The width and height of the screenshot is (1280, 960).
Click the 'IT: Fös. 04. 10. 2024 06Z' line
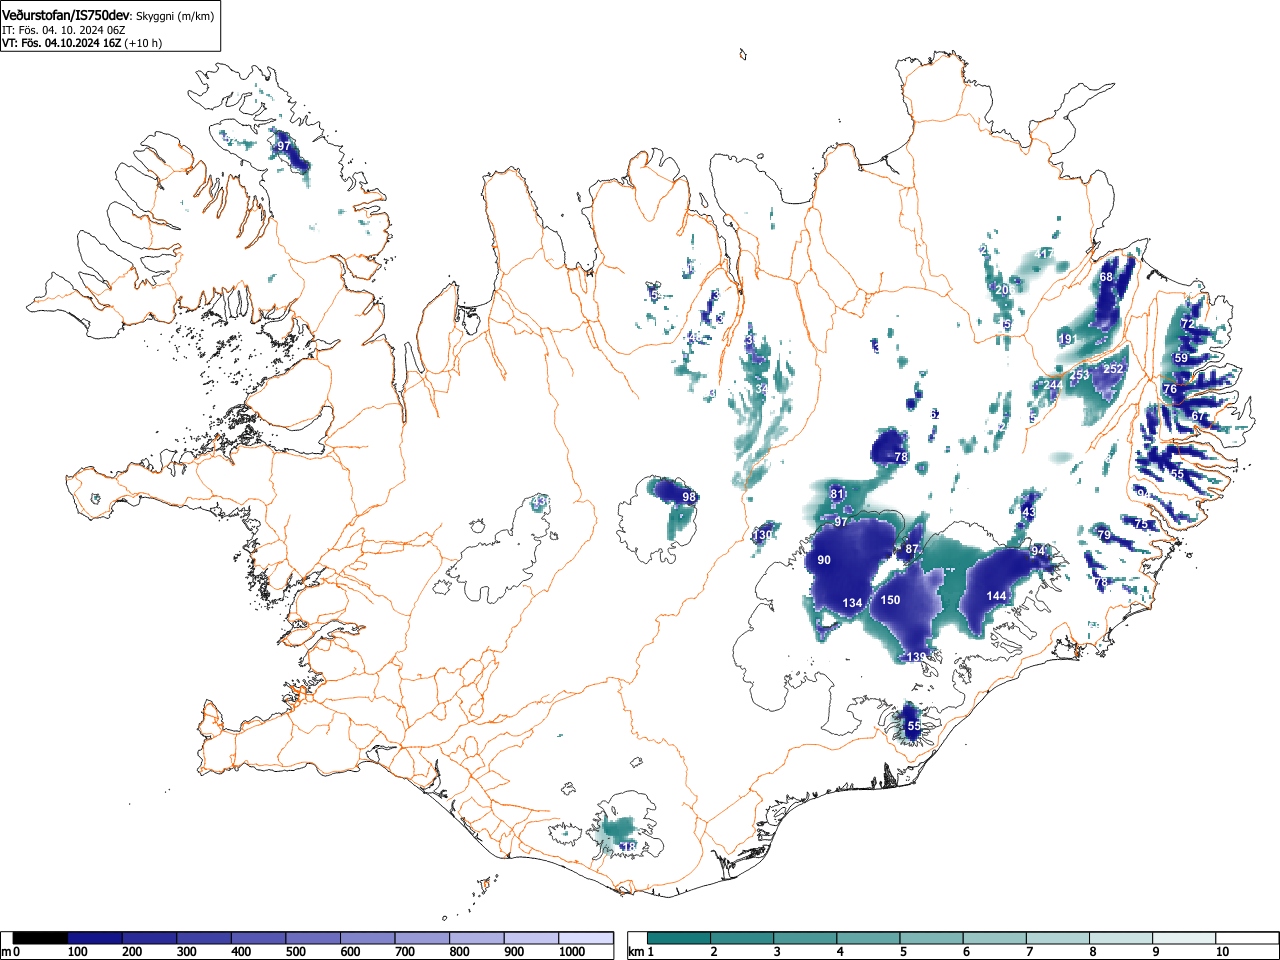pyautogui.click(x=64, y=30)
